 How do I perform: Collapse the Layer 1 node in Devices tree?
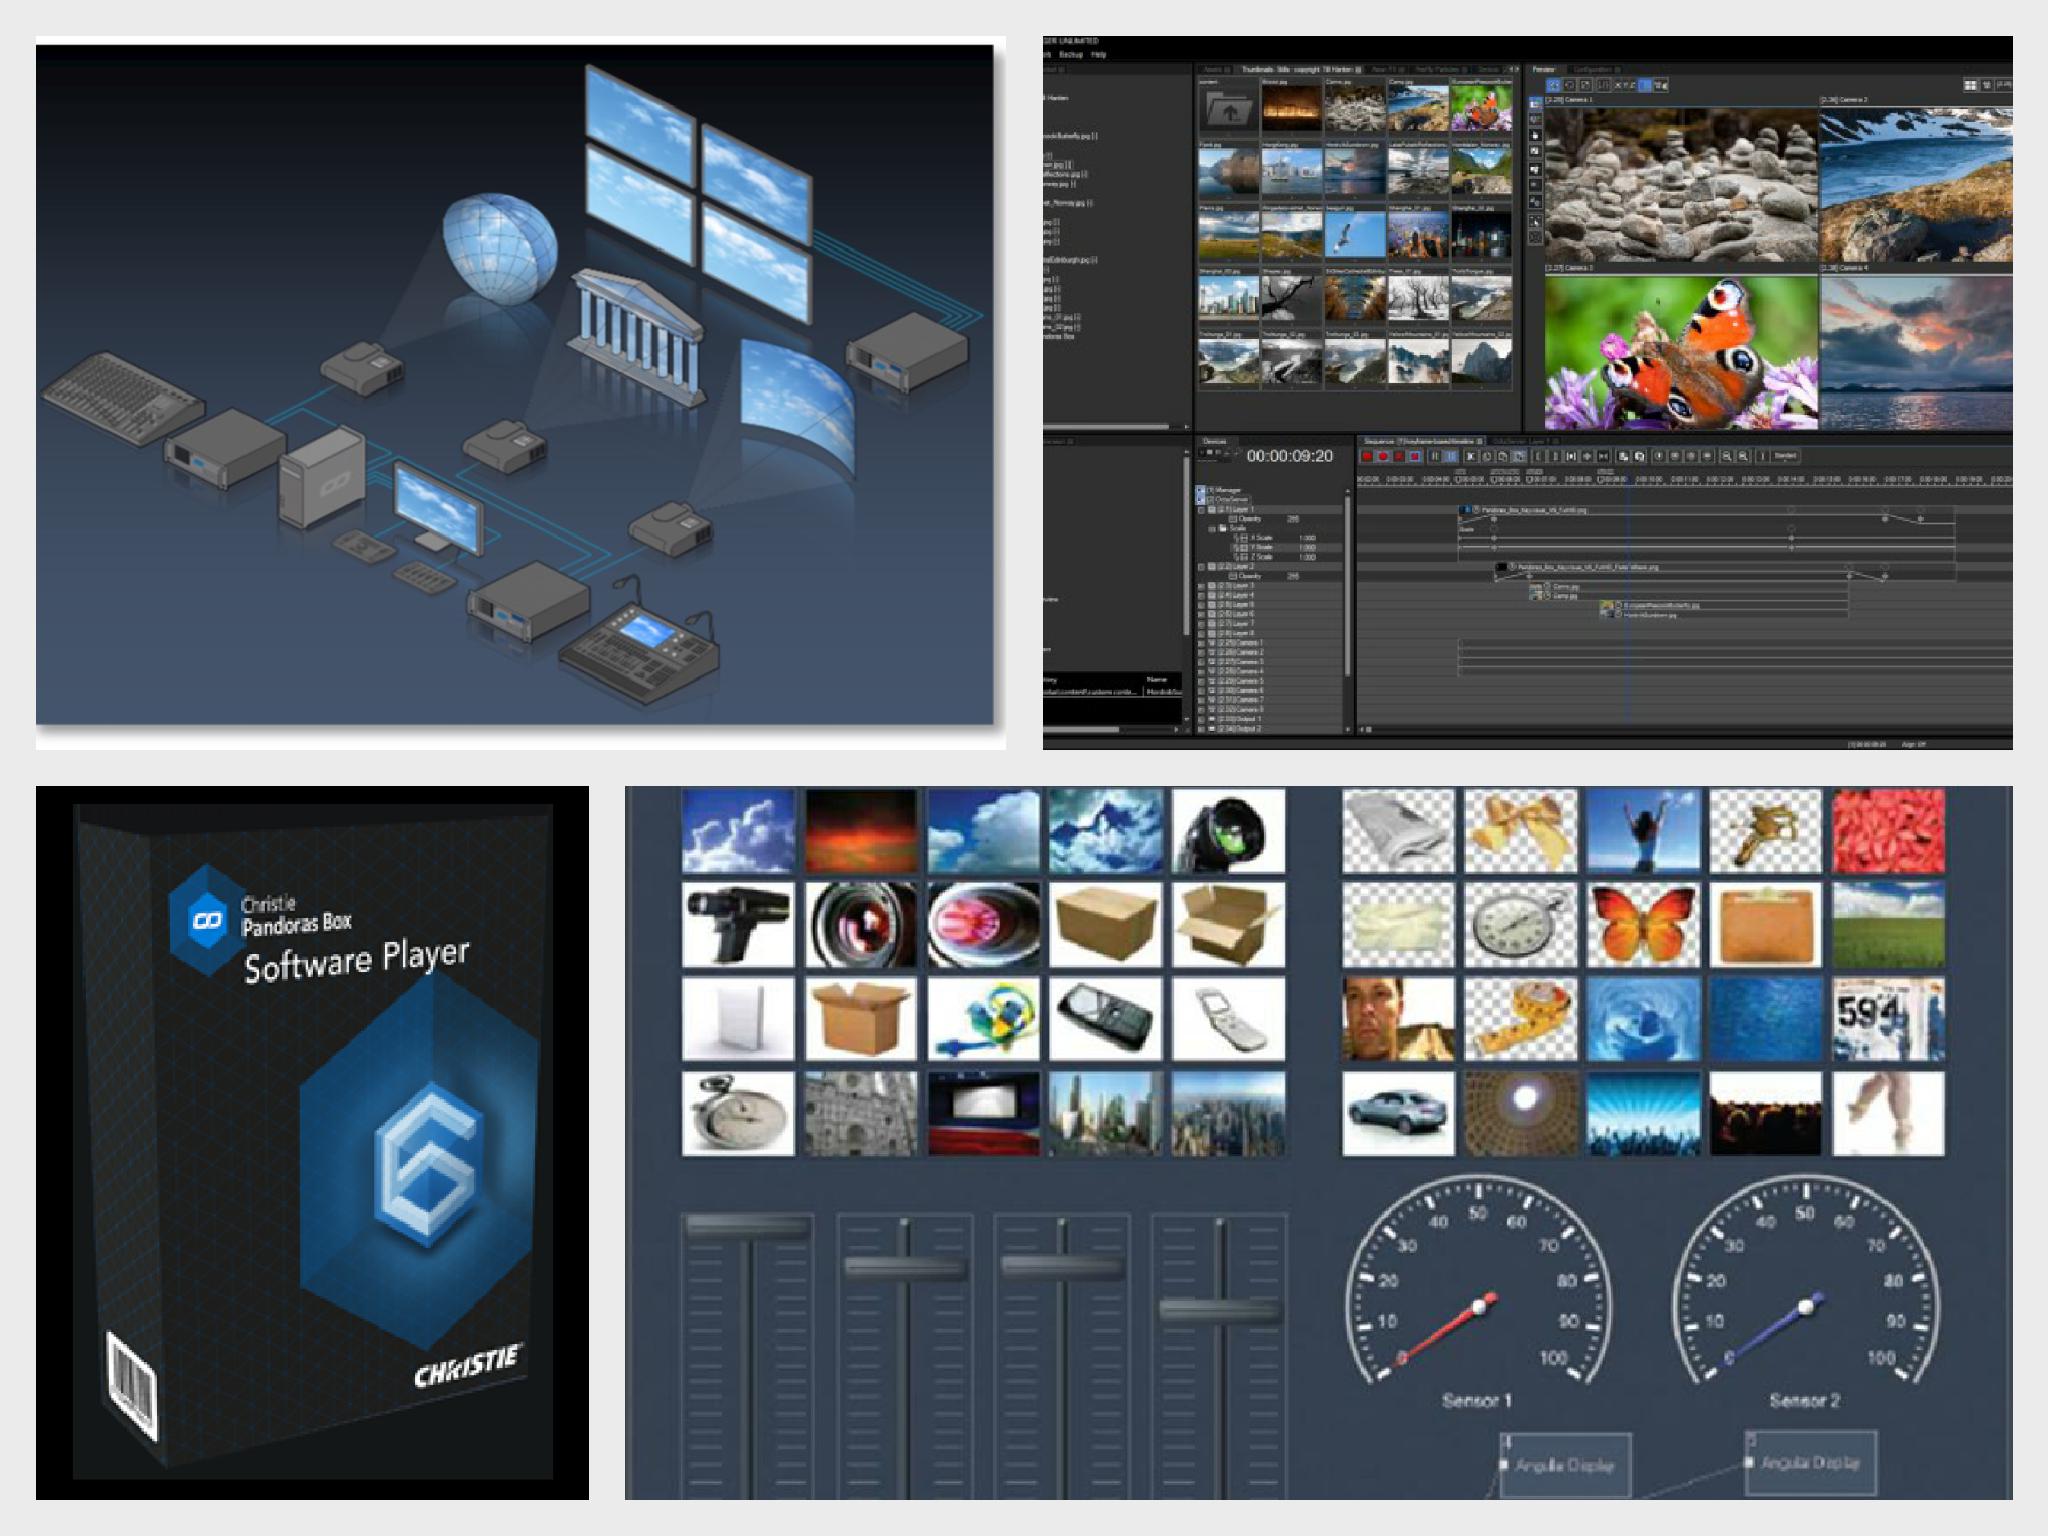pos(1202,509)
